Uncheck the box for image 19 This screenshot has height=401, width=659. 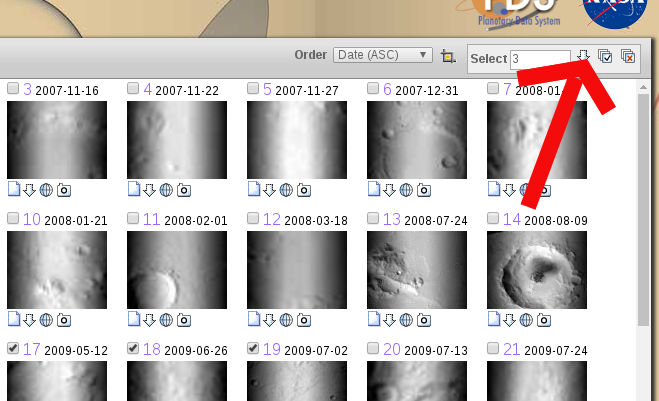tap(253, 348)
